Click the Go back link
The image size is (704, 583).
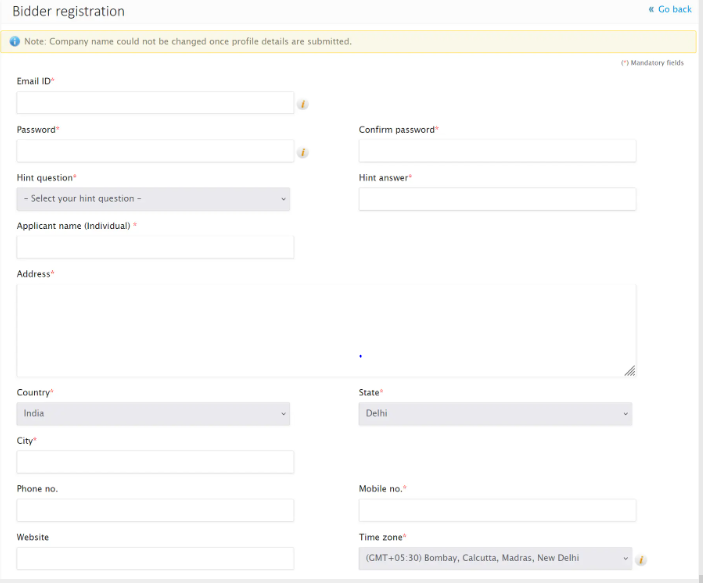pyautogui.click(x=670, y=9)
